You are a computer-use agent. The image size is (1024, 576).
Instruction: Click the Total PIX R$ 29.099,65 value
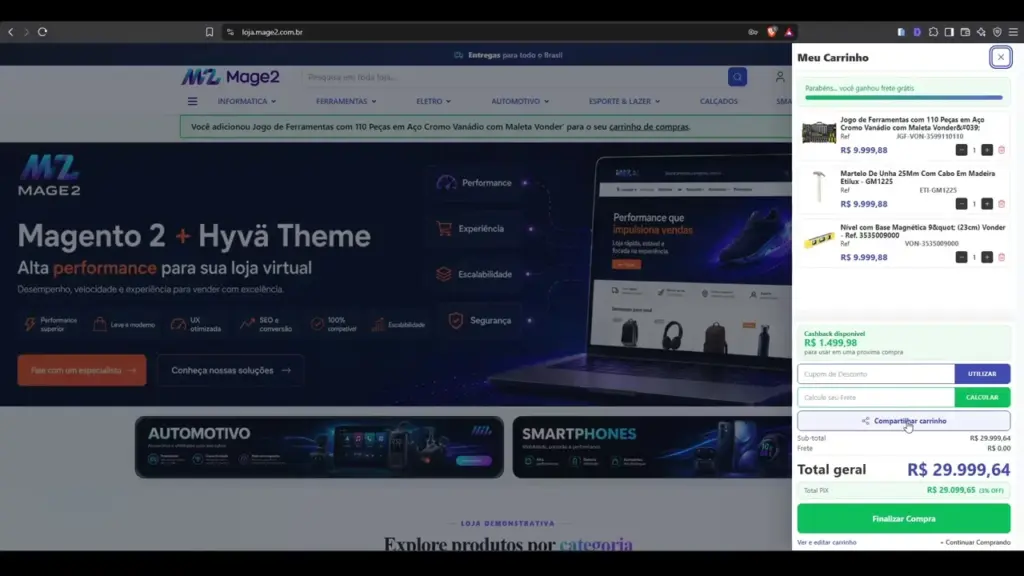(x=951, y=490)
